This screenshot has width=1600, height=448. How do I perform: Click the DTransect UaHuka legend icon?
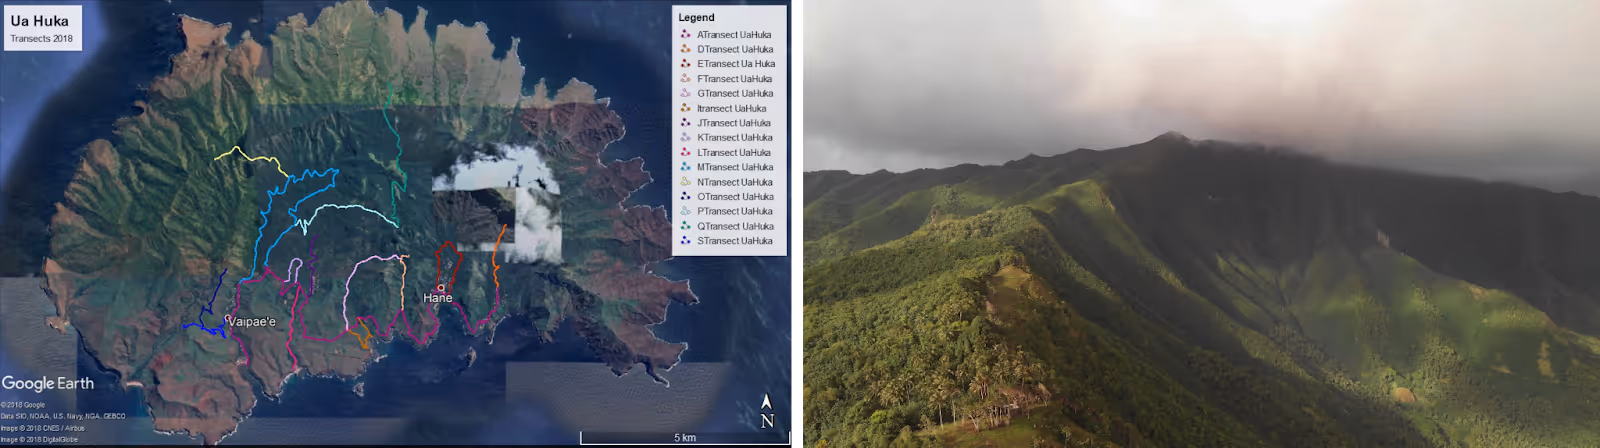[x=685, y=49]
